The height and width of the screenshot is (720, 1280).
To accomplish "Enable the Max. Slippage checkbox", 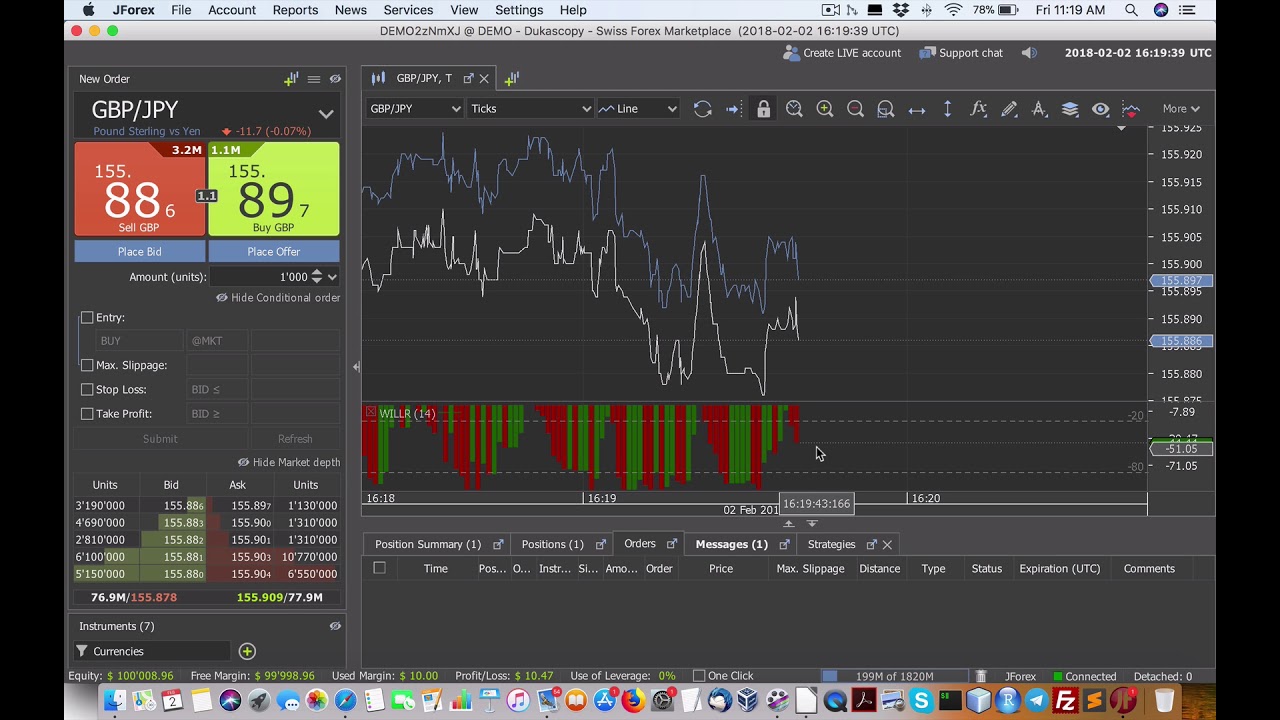I will [87, 366].
